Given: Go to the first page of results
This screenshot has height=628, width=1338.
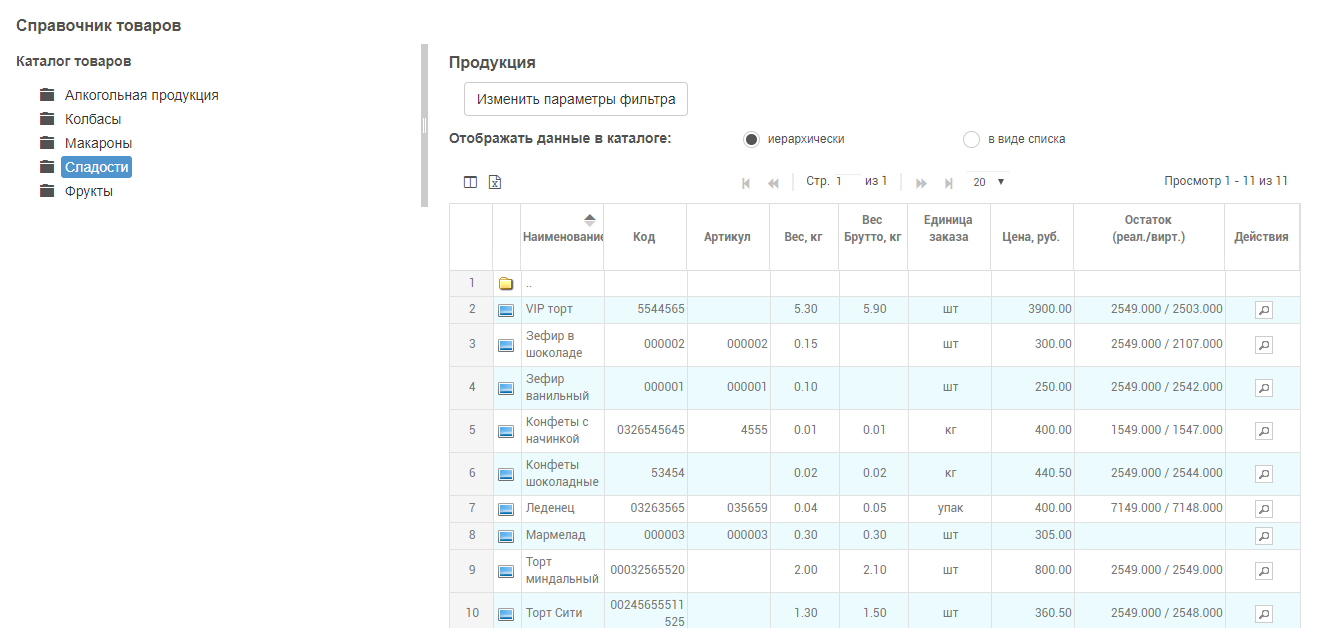Looking at the screenshot, I should (746, 183).
